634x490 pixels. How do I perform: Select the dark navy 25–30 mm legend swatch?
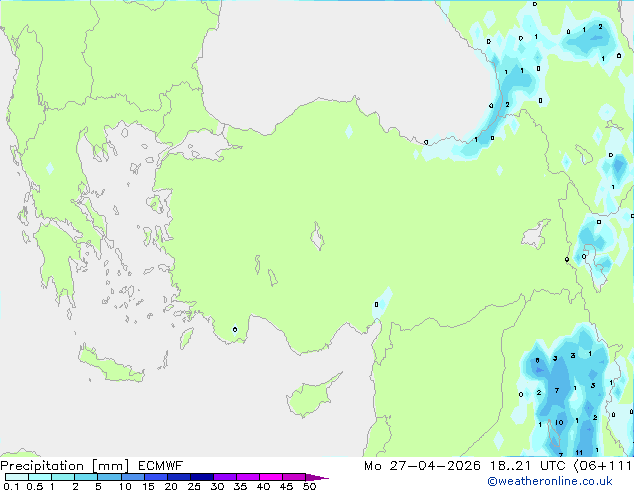click(x=202, y=477)
